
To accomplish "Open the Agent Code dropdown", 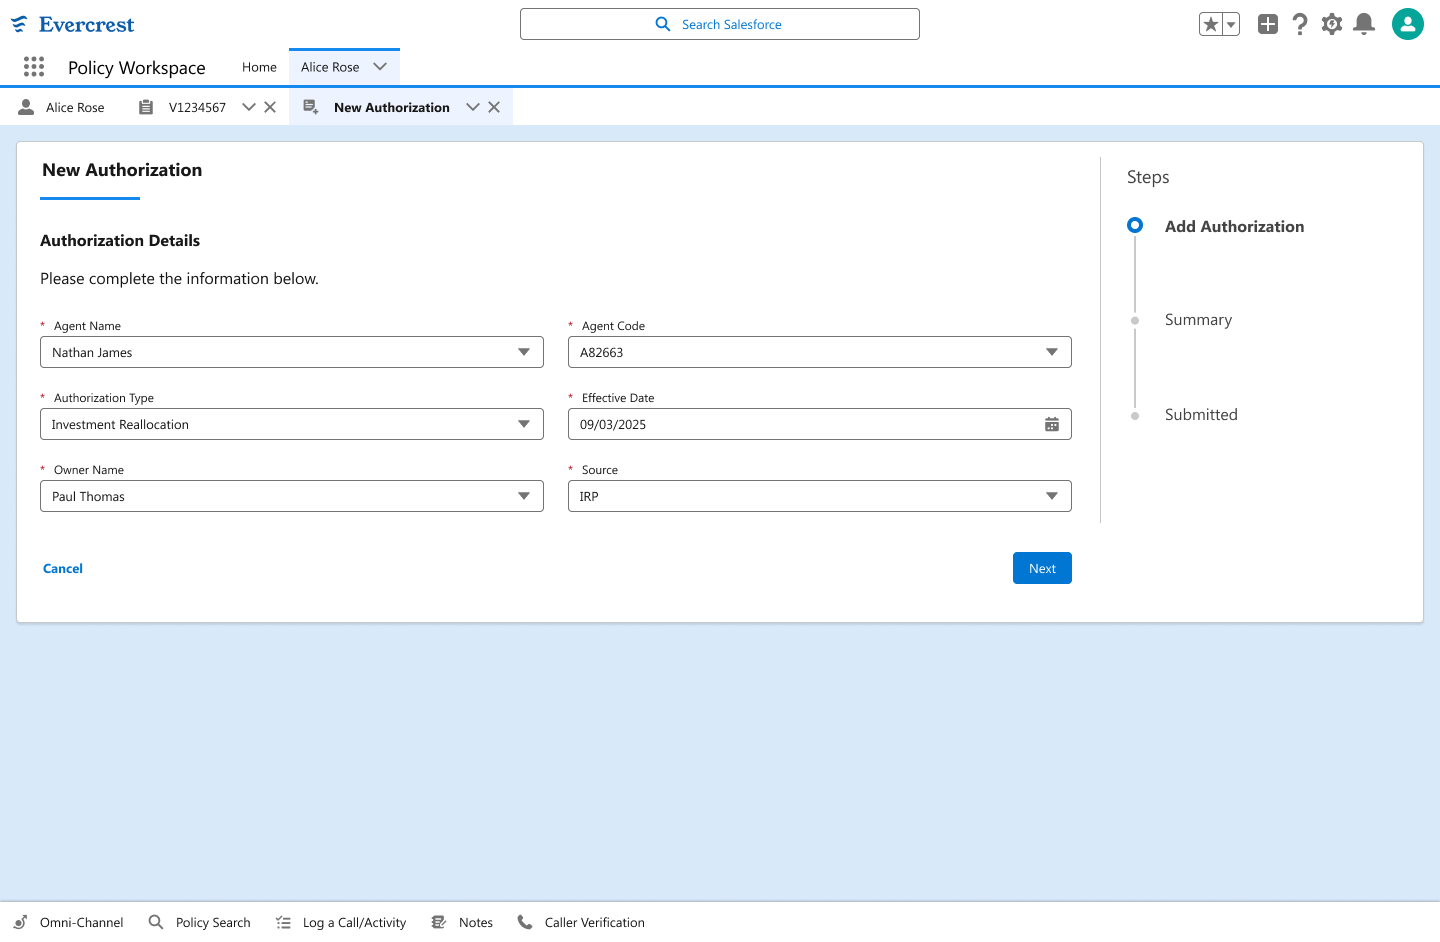I will pyautogui.click(x=820, y=352).
